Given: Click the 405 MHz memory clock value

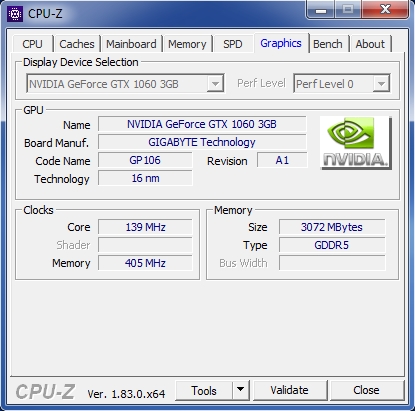Looking at the screenshot, I should click(145, 263).
